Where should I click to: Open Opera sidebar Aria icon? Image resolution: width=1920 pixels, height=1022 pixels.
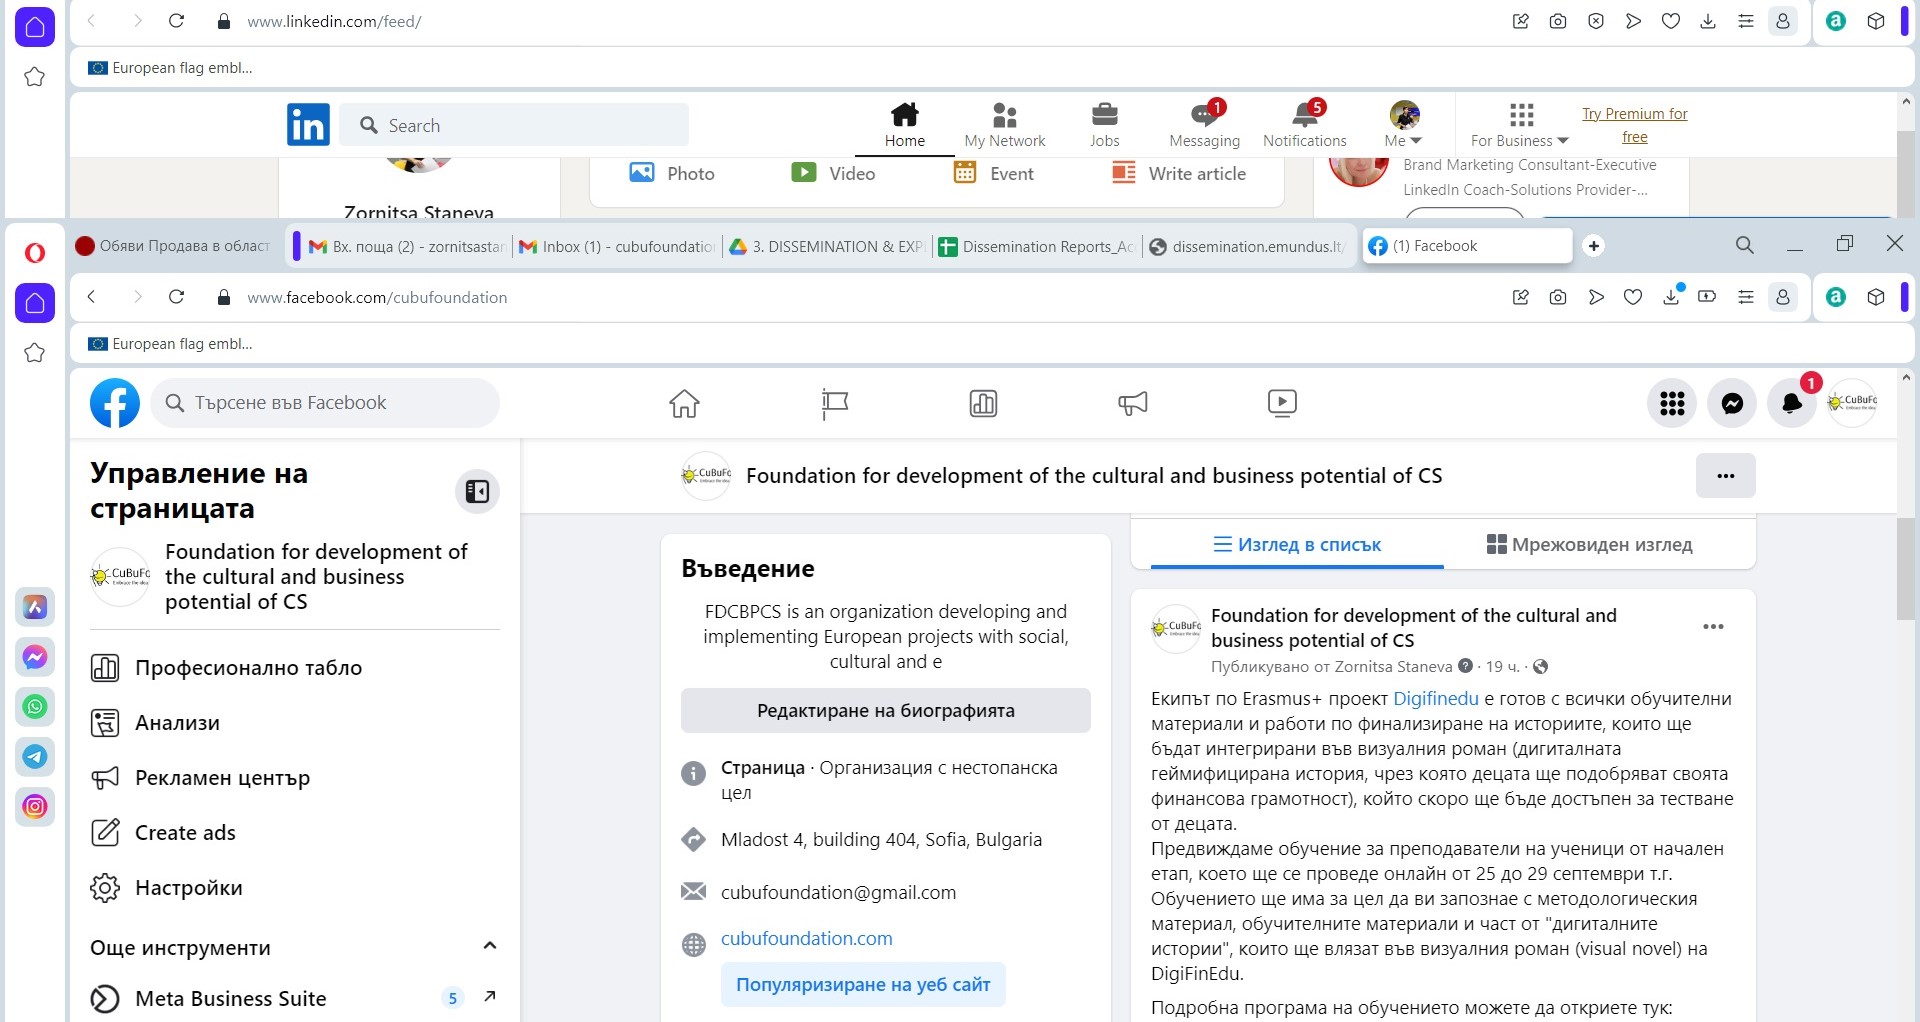click(x=35, y=607)
